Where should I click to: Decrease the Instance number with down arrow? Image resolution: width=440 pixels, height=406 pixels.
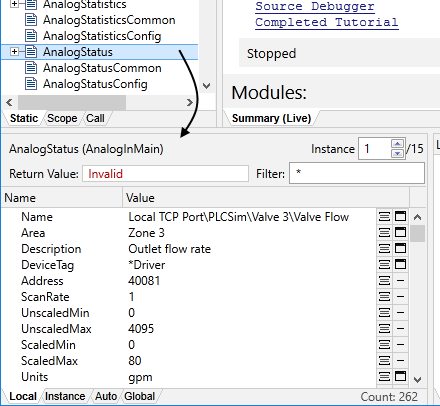tap(397, 153)
